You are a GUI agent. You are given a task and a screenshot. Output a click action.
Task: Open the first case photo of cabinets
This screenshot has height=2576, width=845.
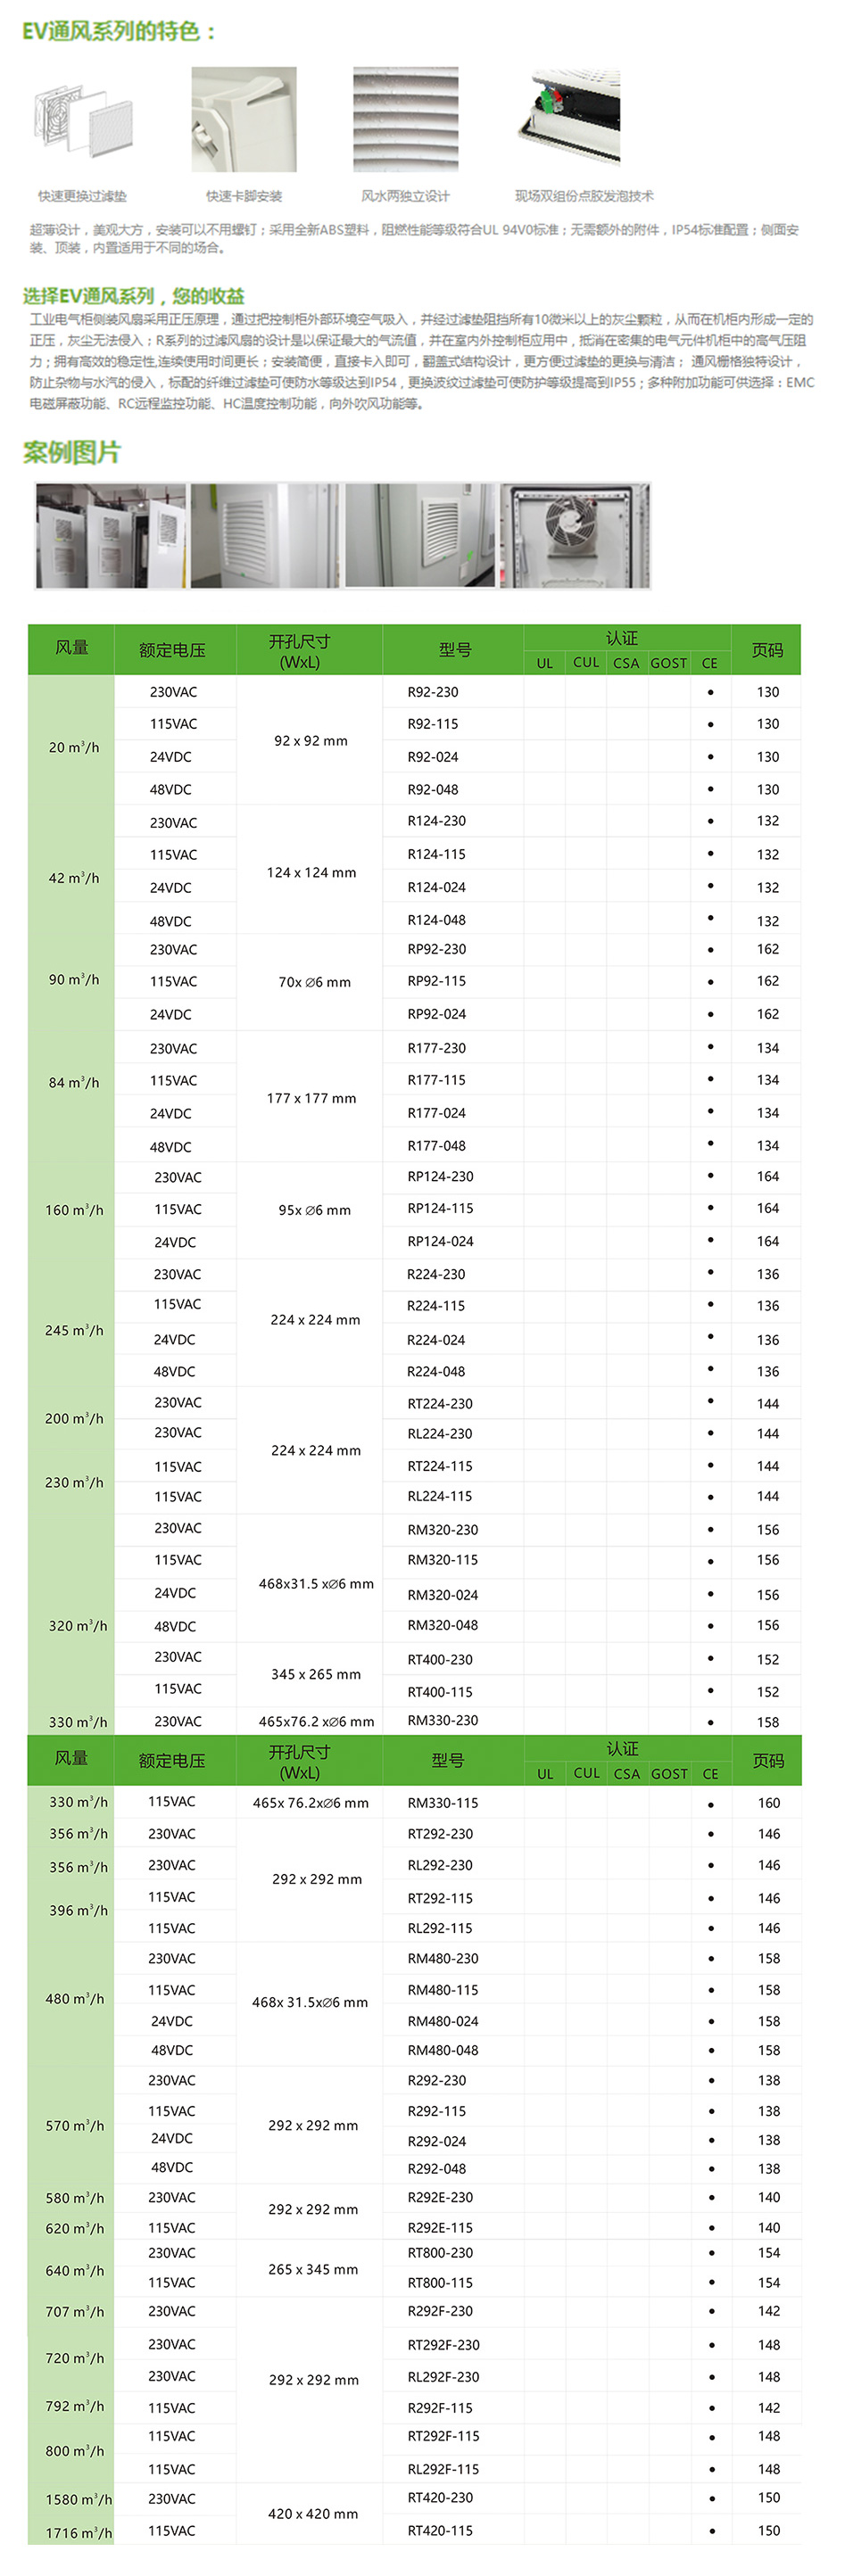[111, 536]
